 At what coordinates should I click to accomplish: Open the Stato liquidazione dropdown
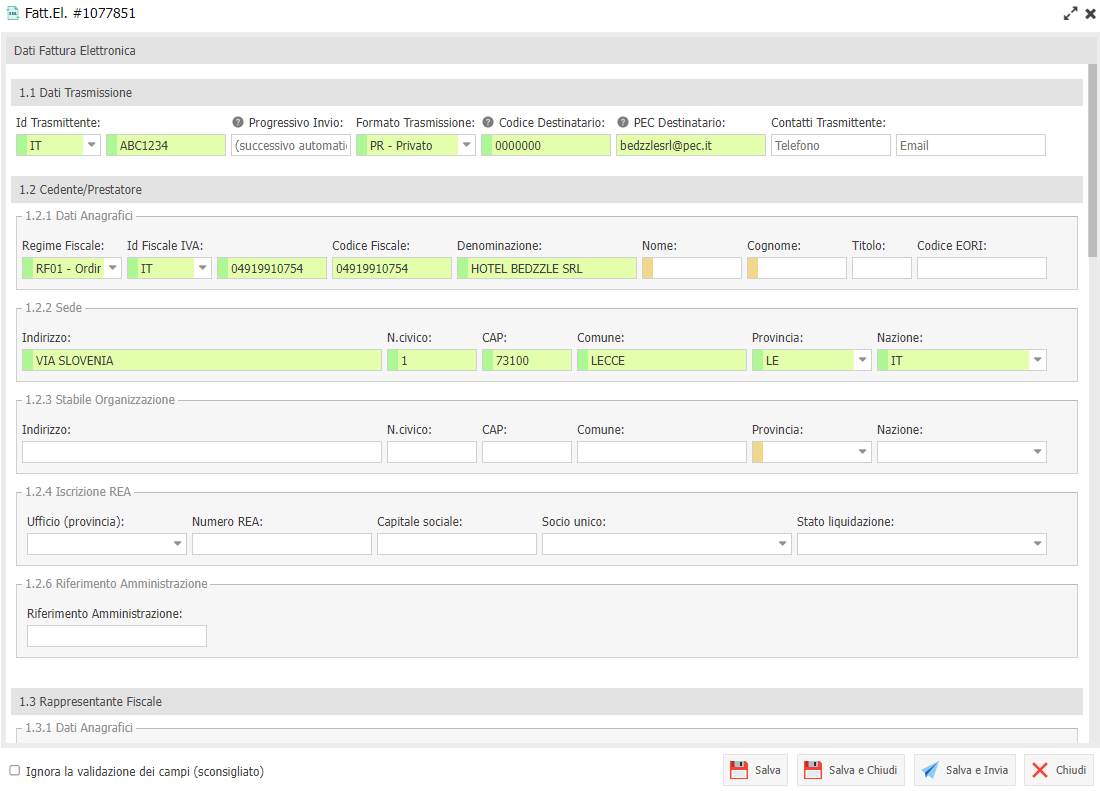[x=1037, y=544]
